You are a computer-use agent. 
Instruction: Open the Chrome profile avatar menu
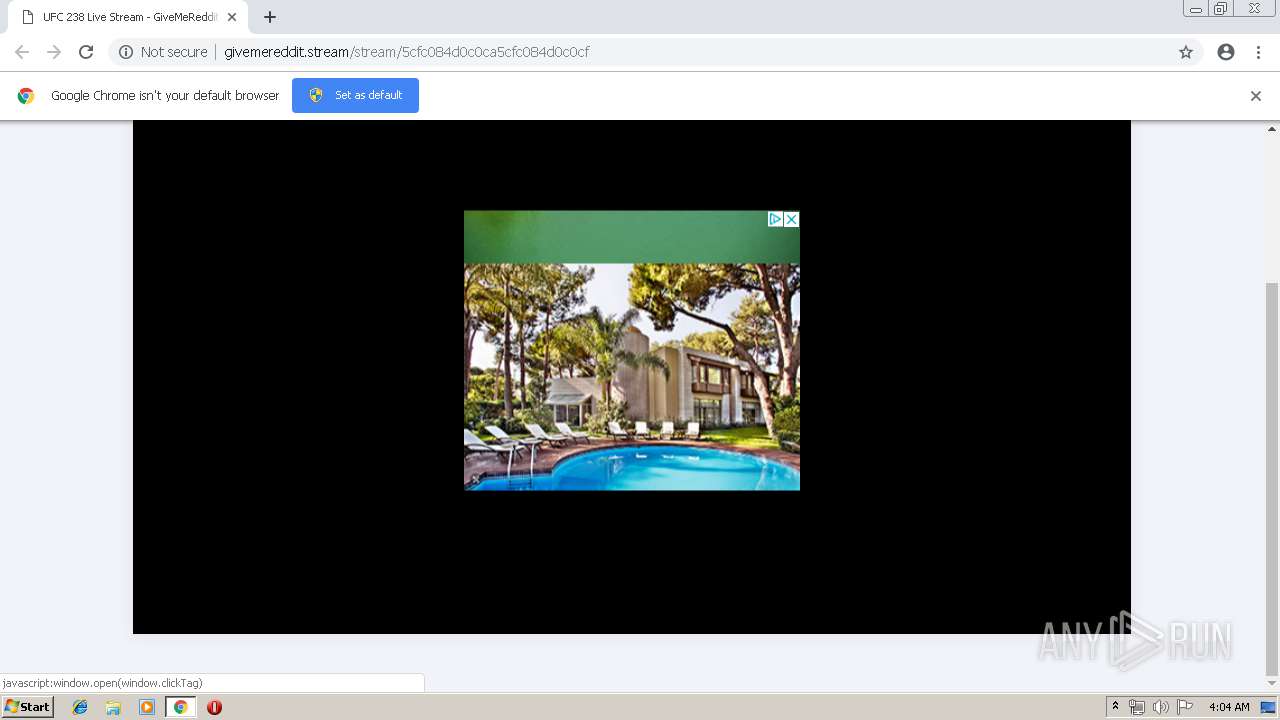(1226, 52)
